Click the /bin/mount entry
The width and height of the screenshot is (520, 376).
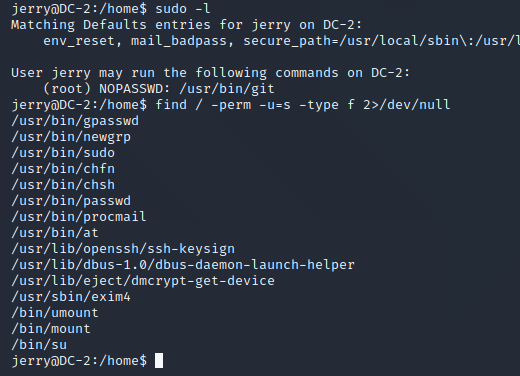(x=51, y=329)
